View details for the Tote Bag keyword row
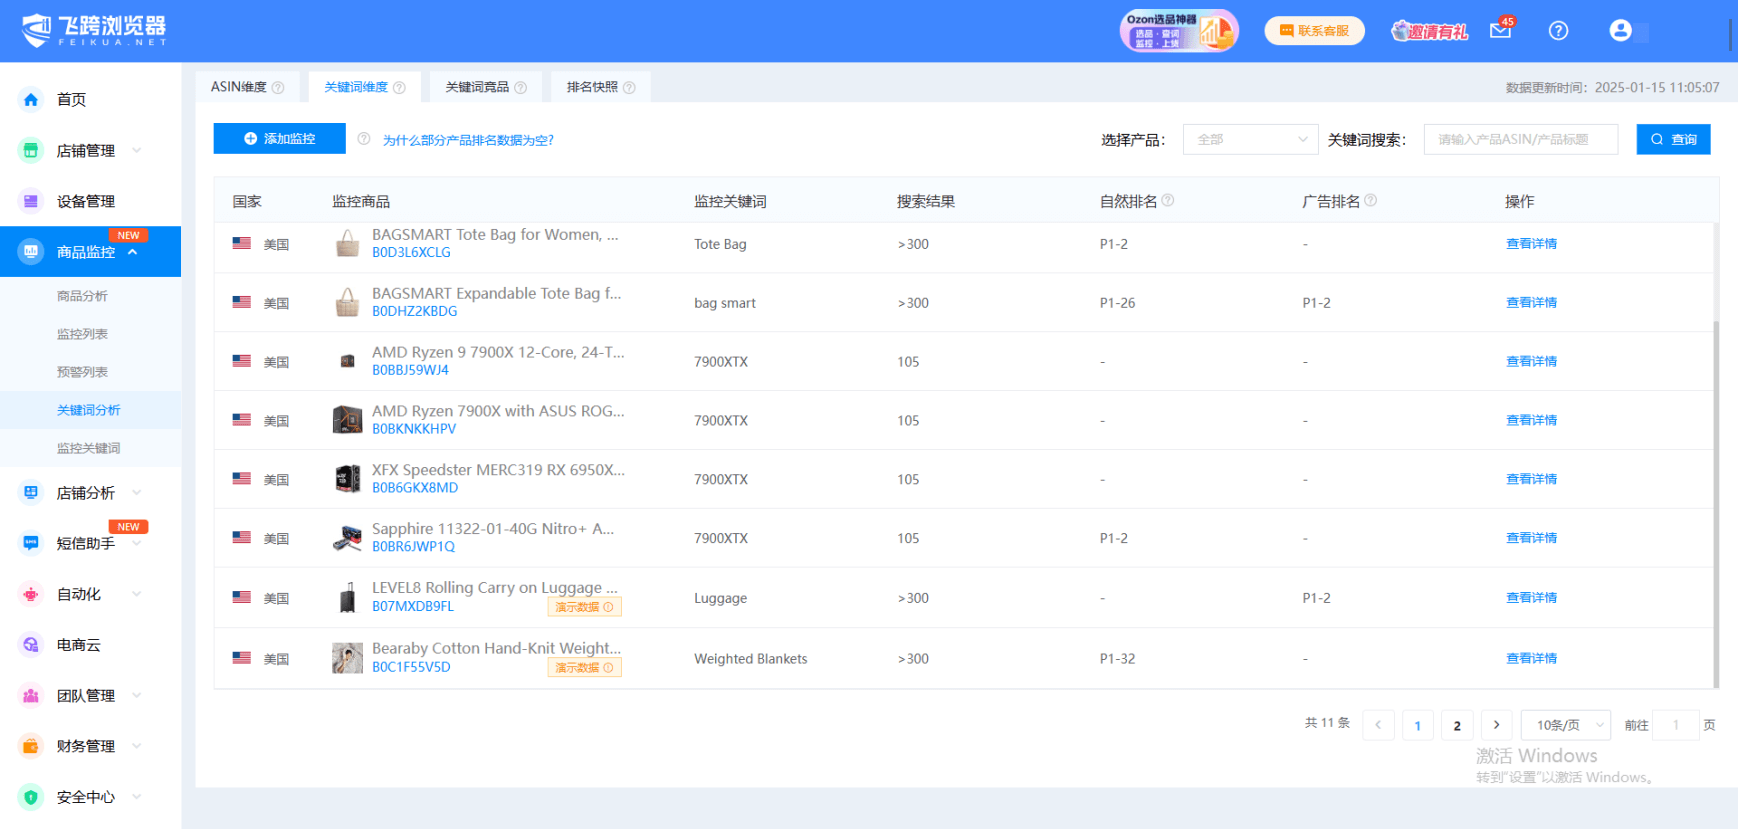 click(x=1531, y=244)
